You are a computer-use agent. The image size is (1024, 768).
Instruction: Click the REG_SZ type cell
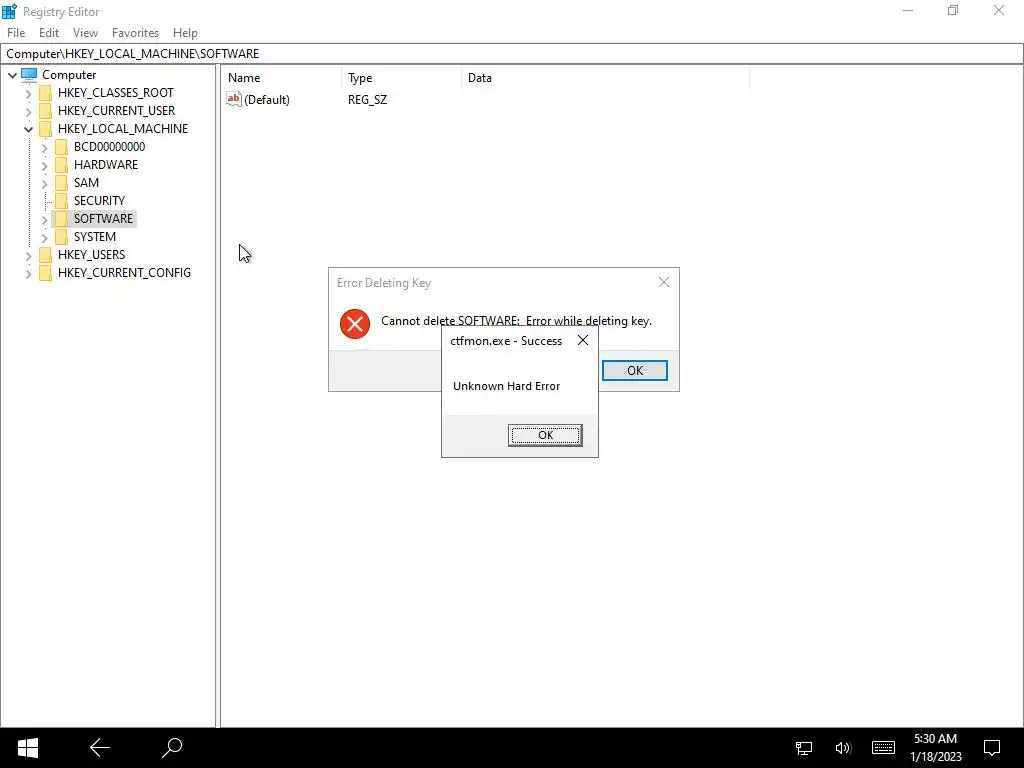tap(367, 99)
